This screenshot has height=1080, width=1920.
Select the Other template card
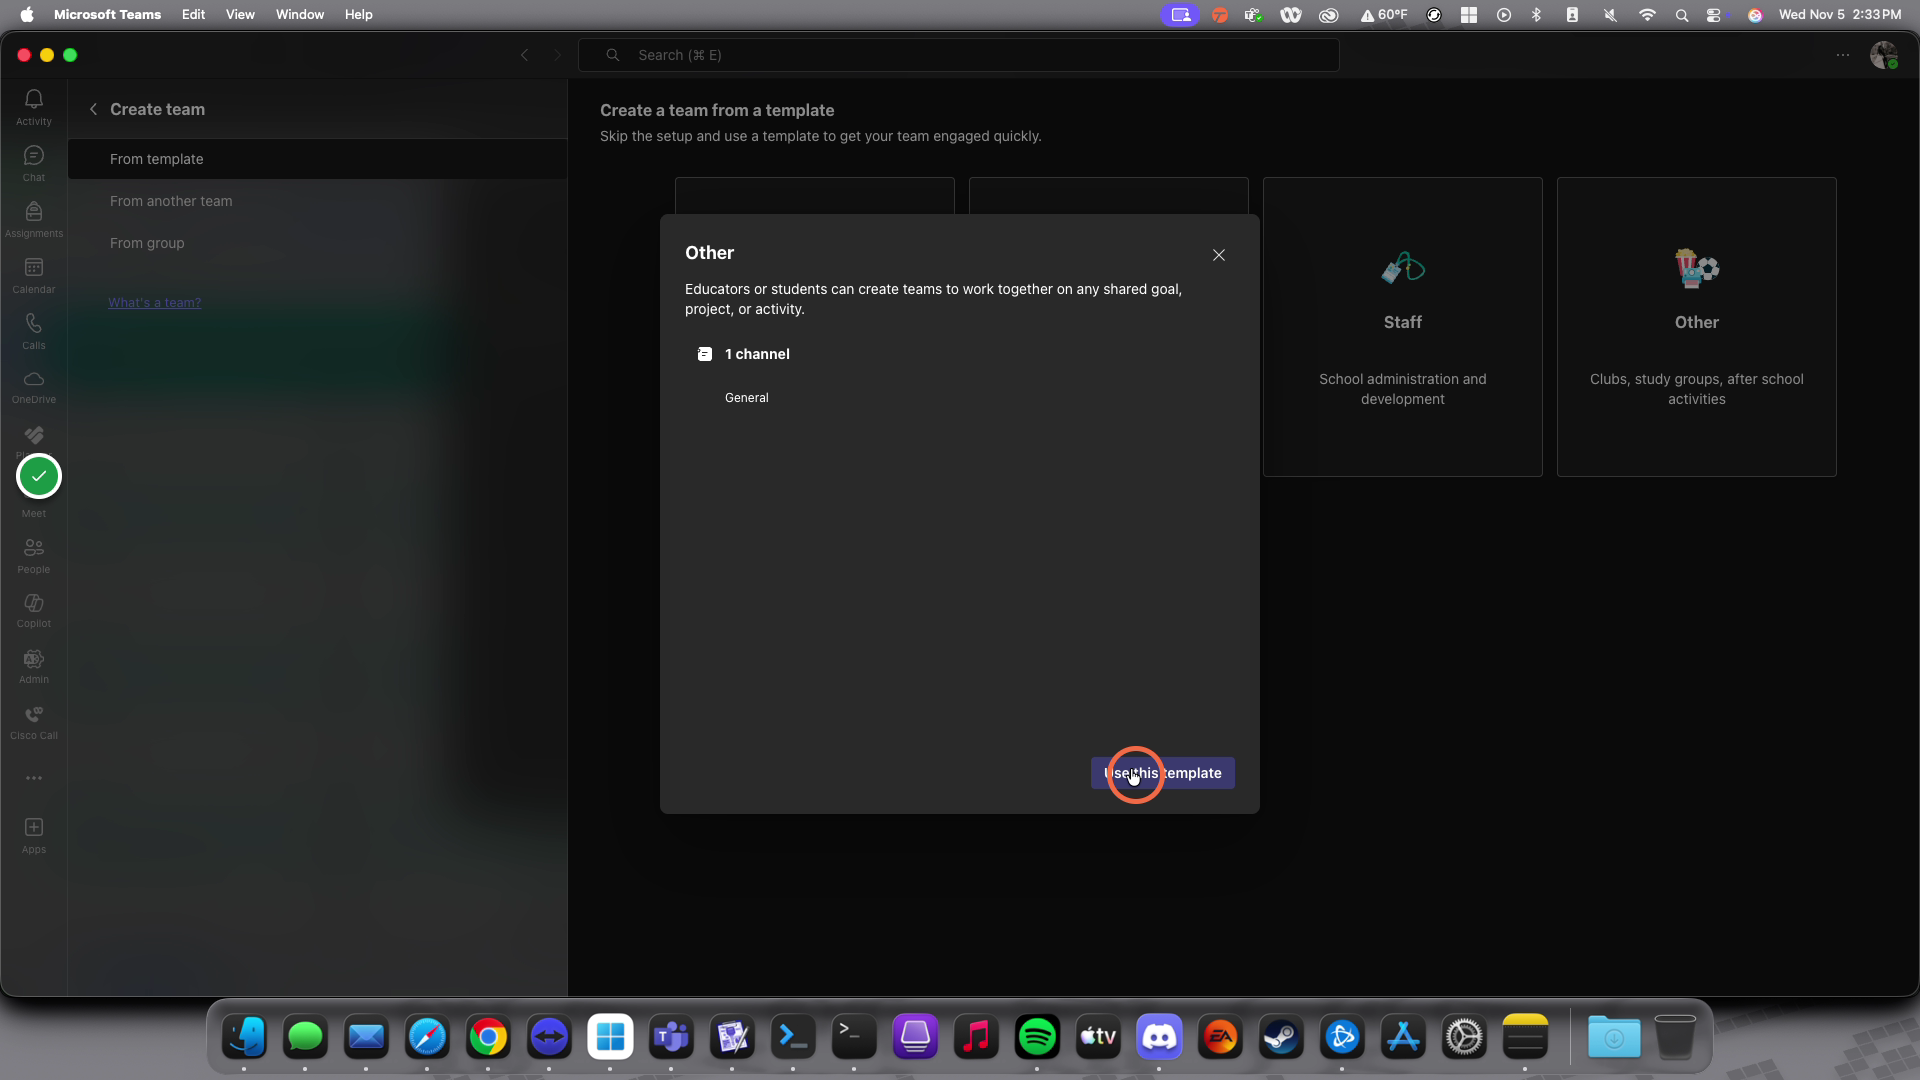pyautogui.click(x=1697, y=327)
